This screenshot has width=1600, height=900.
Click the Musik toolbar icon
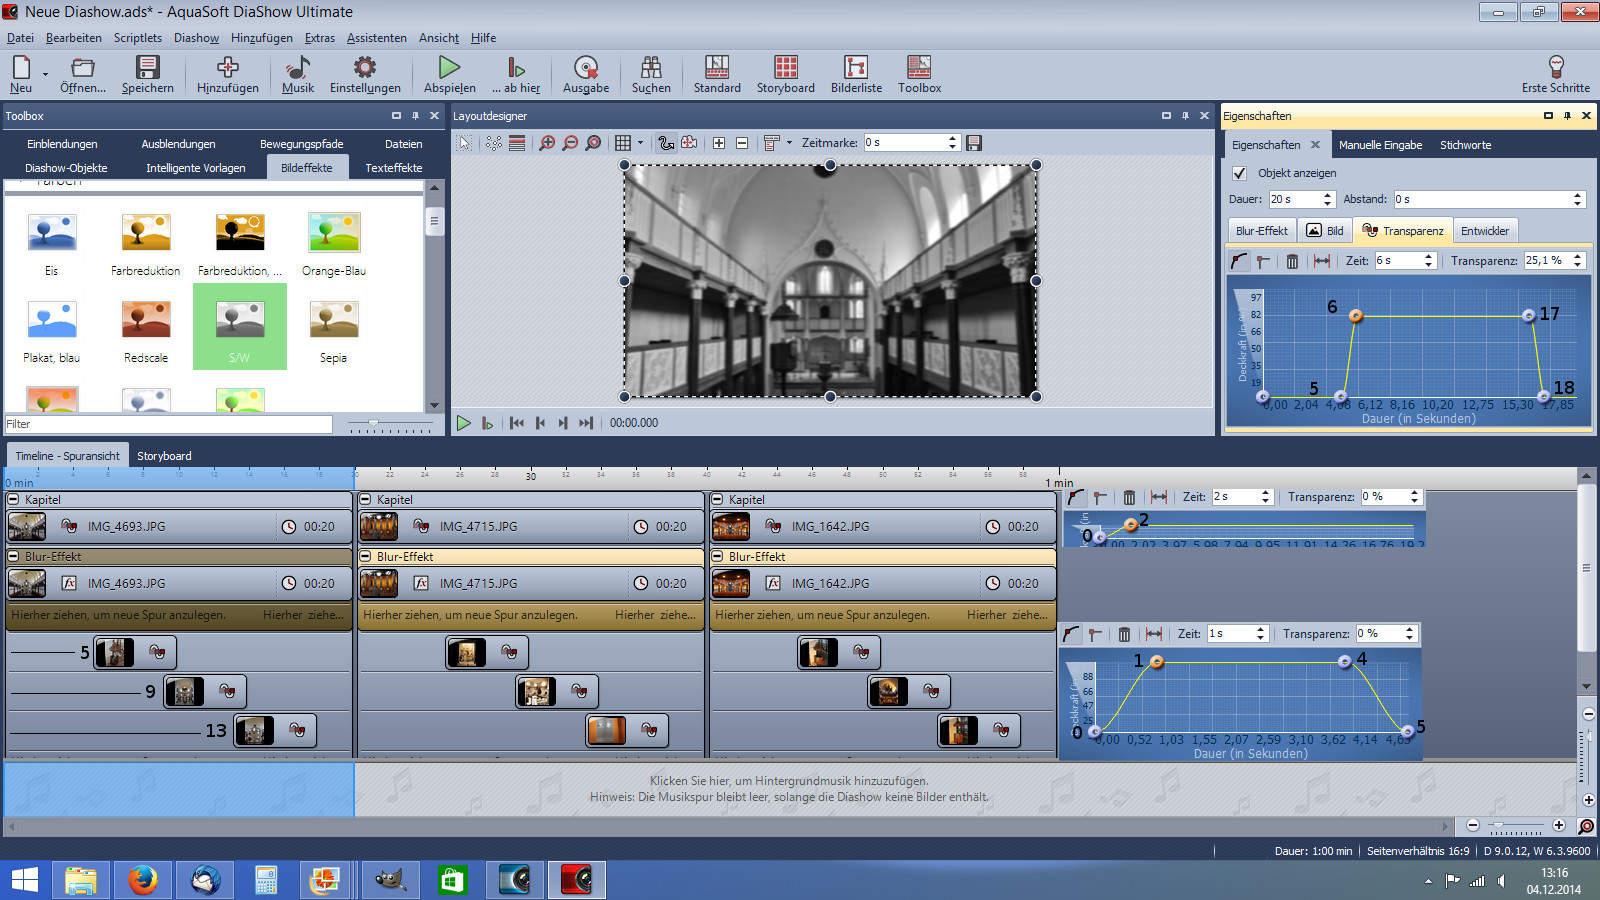coord(297,67)
